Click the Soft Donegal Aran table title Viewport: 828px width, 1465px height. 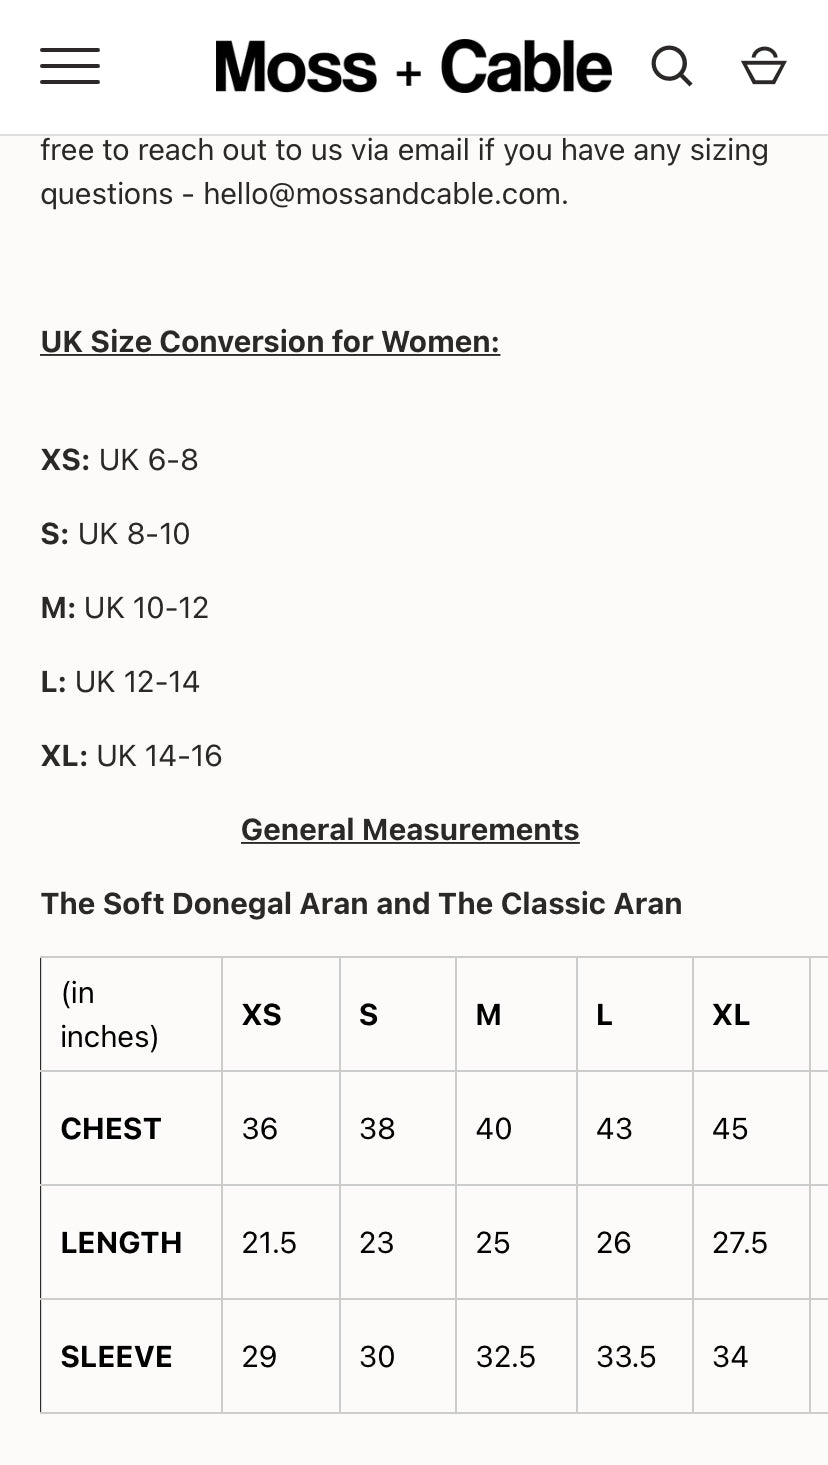click(x=361, y=904)
